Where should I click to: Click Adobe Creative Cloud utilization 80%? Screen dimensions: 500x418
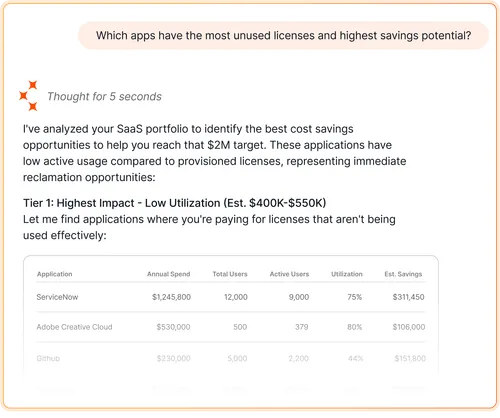point(354,327)
